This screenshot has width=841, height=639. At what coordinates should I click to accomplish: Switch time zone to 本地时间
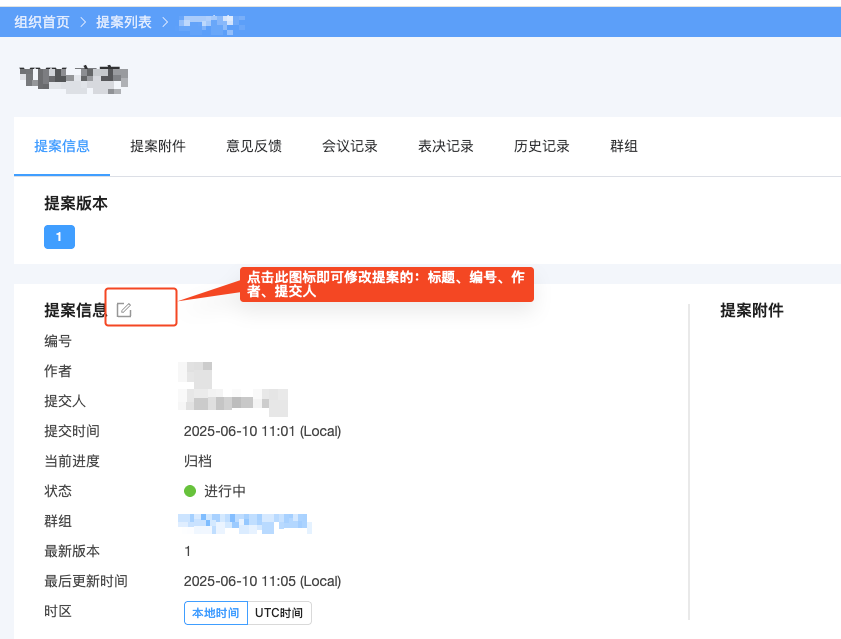coord(215,613)
